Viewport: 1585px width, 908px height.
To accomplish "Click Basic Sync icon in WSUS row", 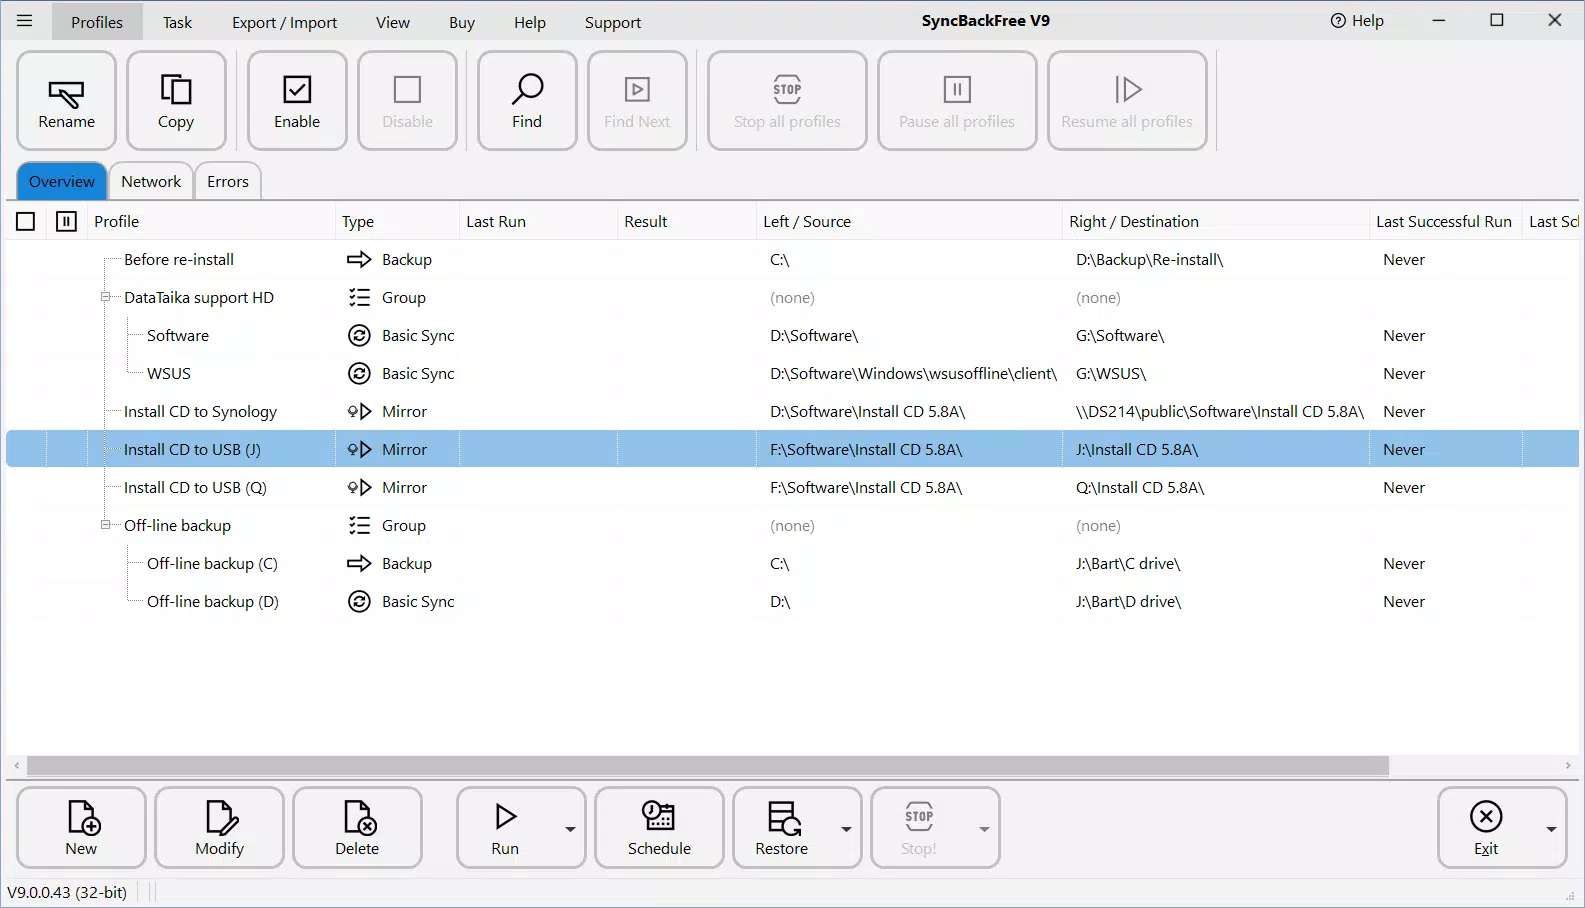I will [359, 373].
